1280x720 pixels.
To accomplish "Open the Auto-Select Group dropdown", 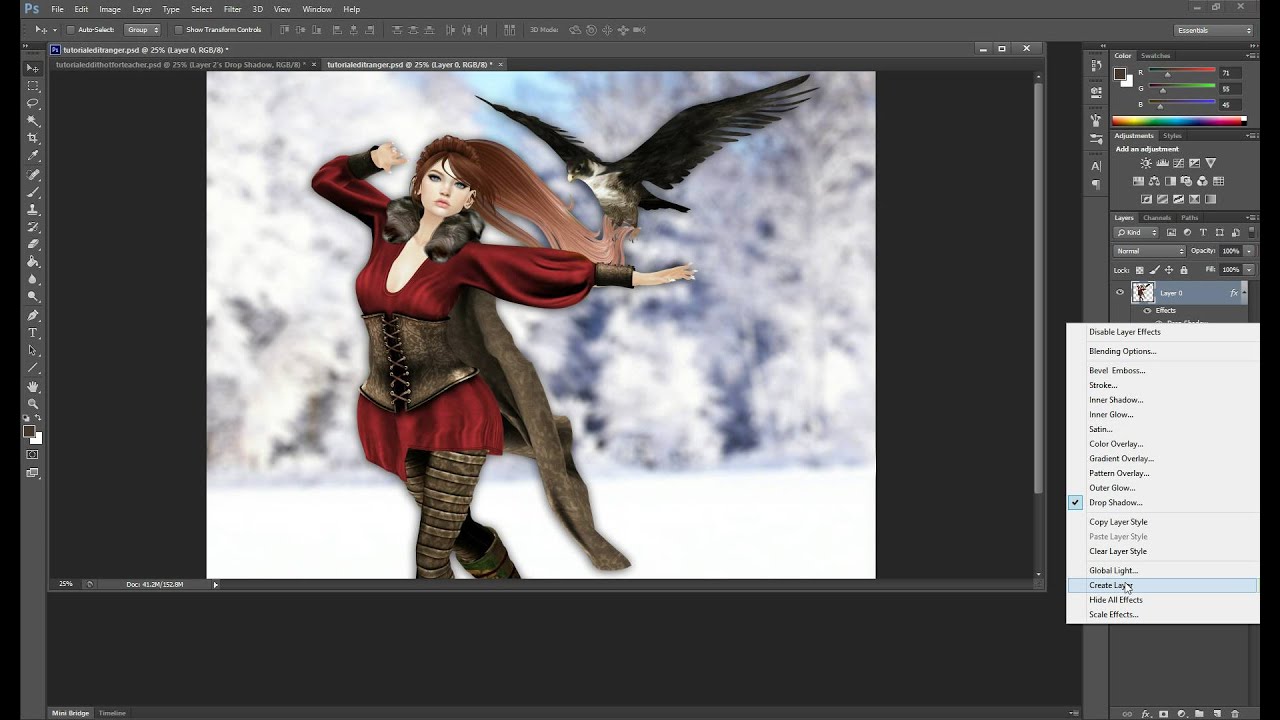I will (142, 30).
